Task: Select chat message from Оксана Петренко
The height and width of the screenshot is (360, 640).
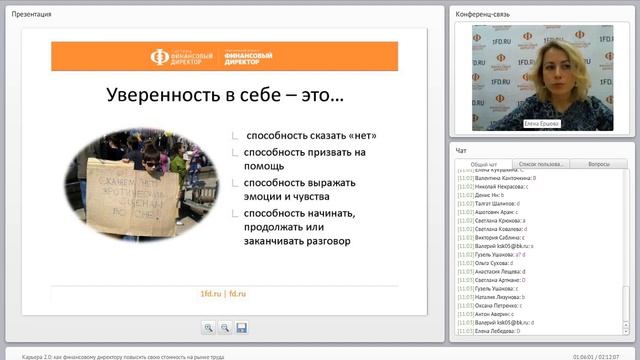Action: pyautogui.click(x=490, y=306)
